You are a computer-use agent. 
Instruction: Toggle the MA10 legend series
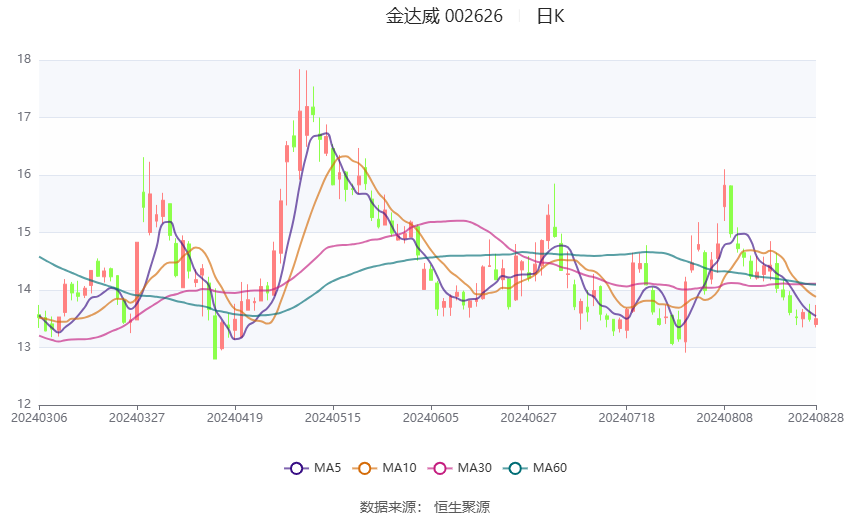tap(384, 468)
